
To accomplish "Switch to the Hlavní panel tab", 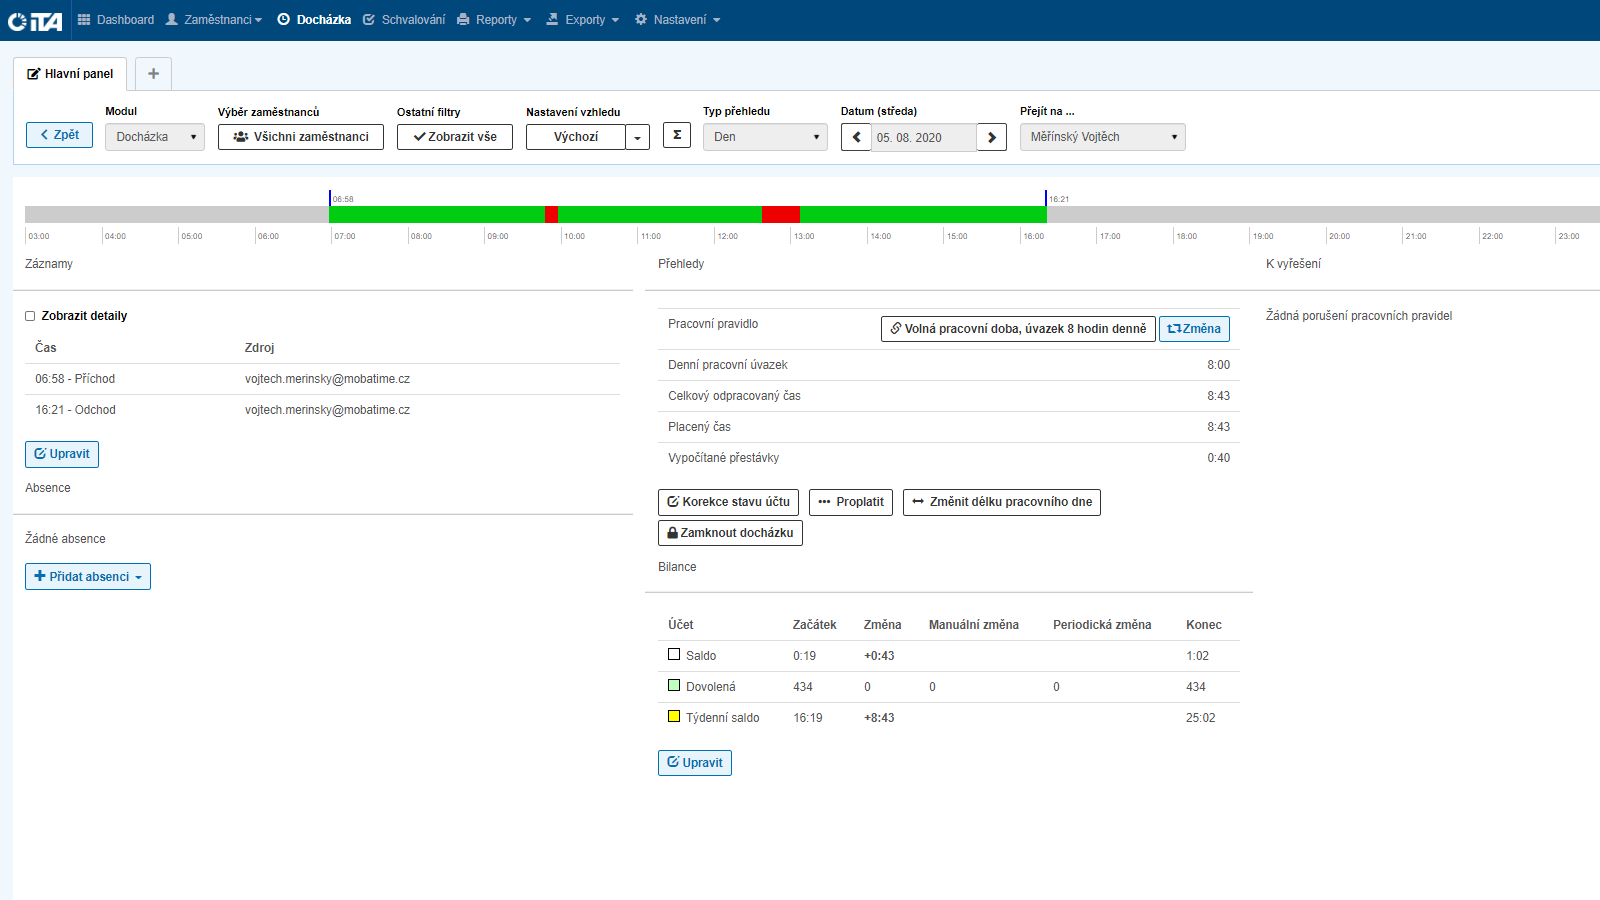I will tap(70, 74).
